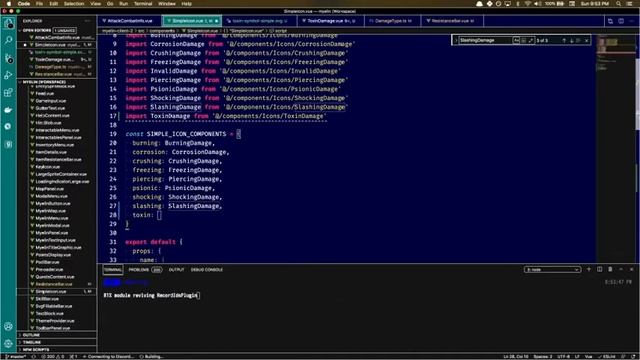Viewport: 640px width, 360px height.
Task: Open the Debug Console tab
Action: pyautogui.click(x=207, y=269)
